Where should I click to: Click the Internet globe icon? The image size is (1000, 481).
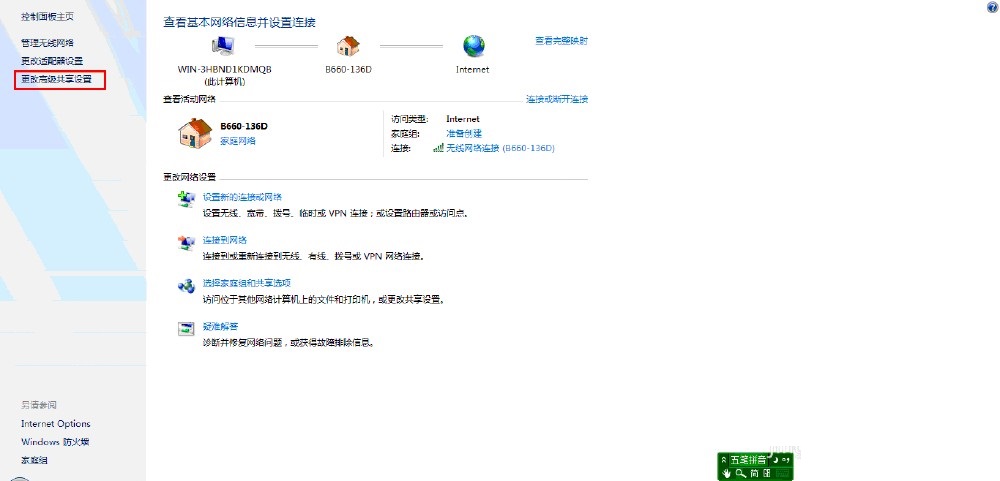tap(473, 46)
